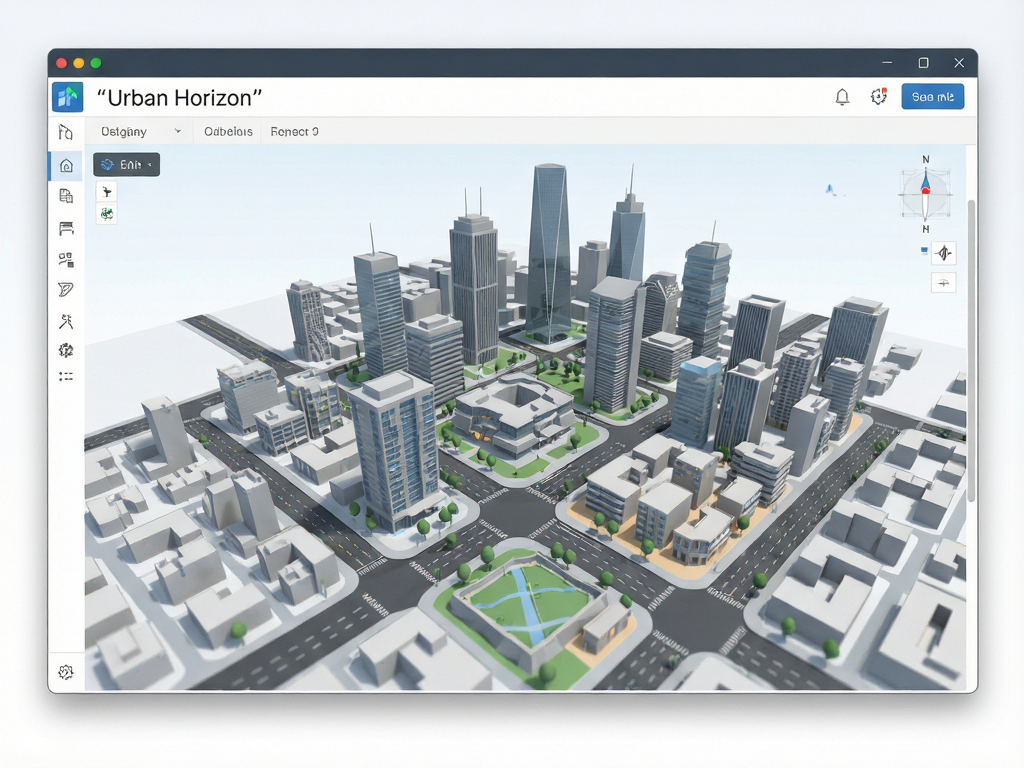Switch to the 'Odbelois' tab
1024x768 pixels.
point(228,131)
